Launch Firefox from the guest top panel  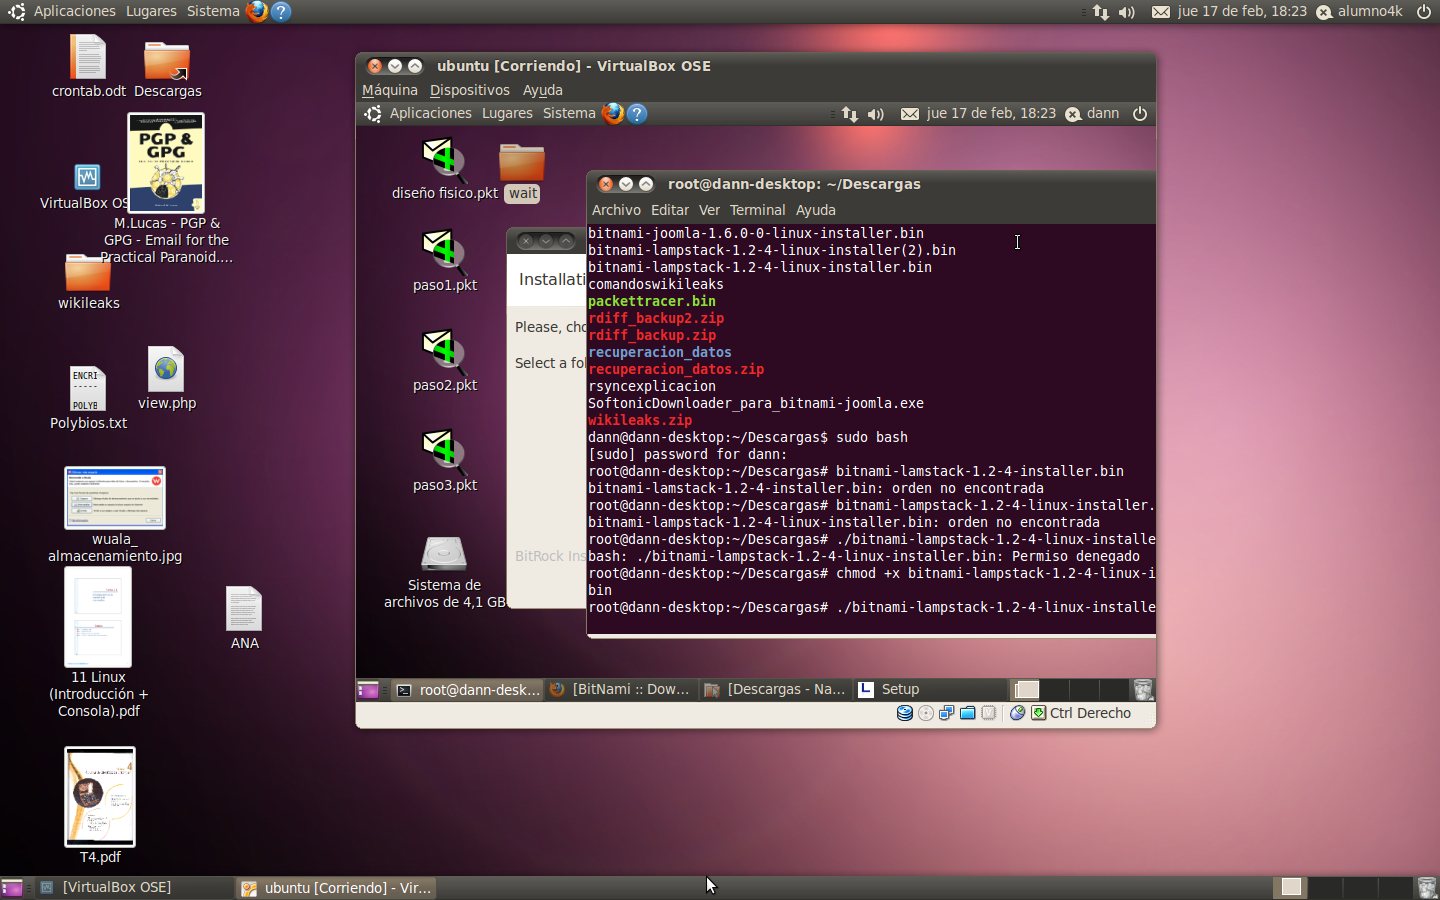(x=612, y=113)
